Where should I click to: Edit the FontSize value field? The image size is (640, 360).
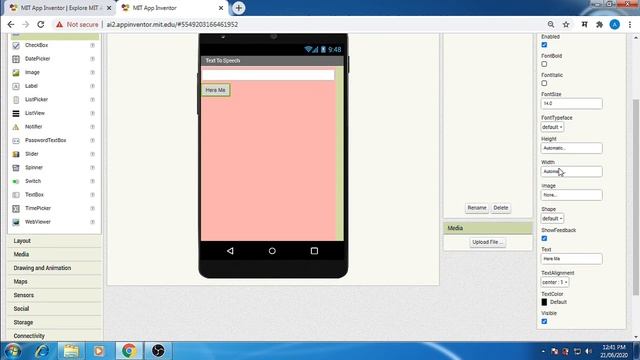click(x=571, y=104)
